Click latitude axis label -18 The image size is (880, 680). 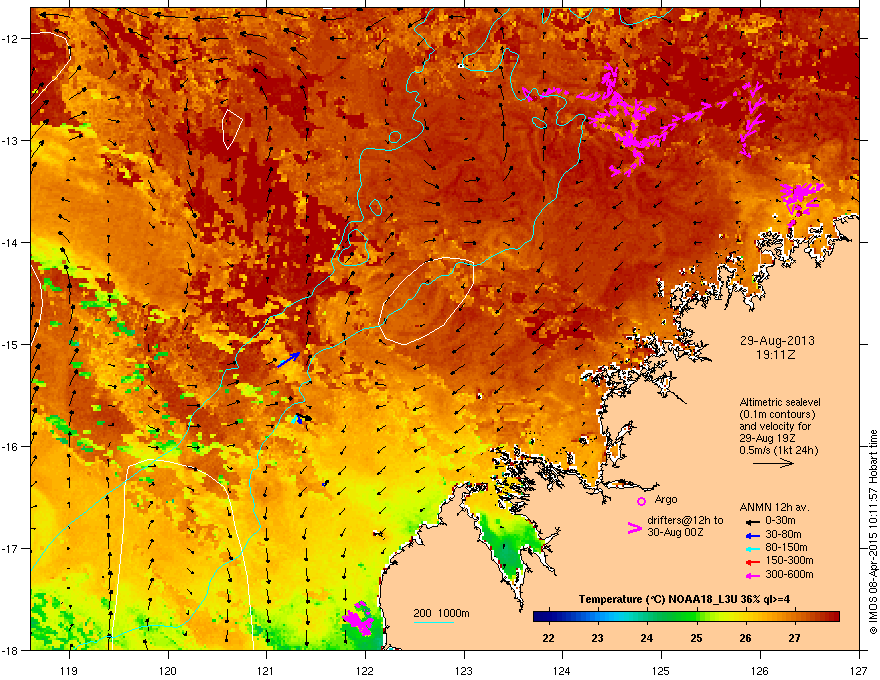click(x=12, y=650)
